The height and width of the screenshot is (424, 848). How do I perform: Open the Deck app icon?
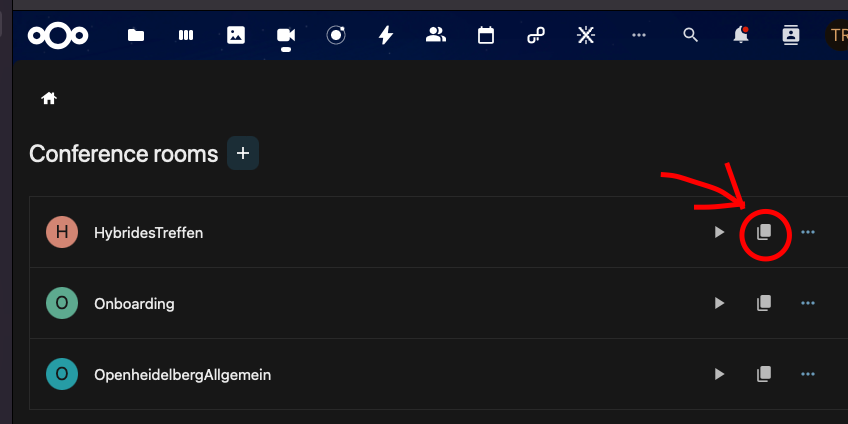click(x=186, y=36)
